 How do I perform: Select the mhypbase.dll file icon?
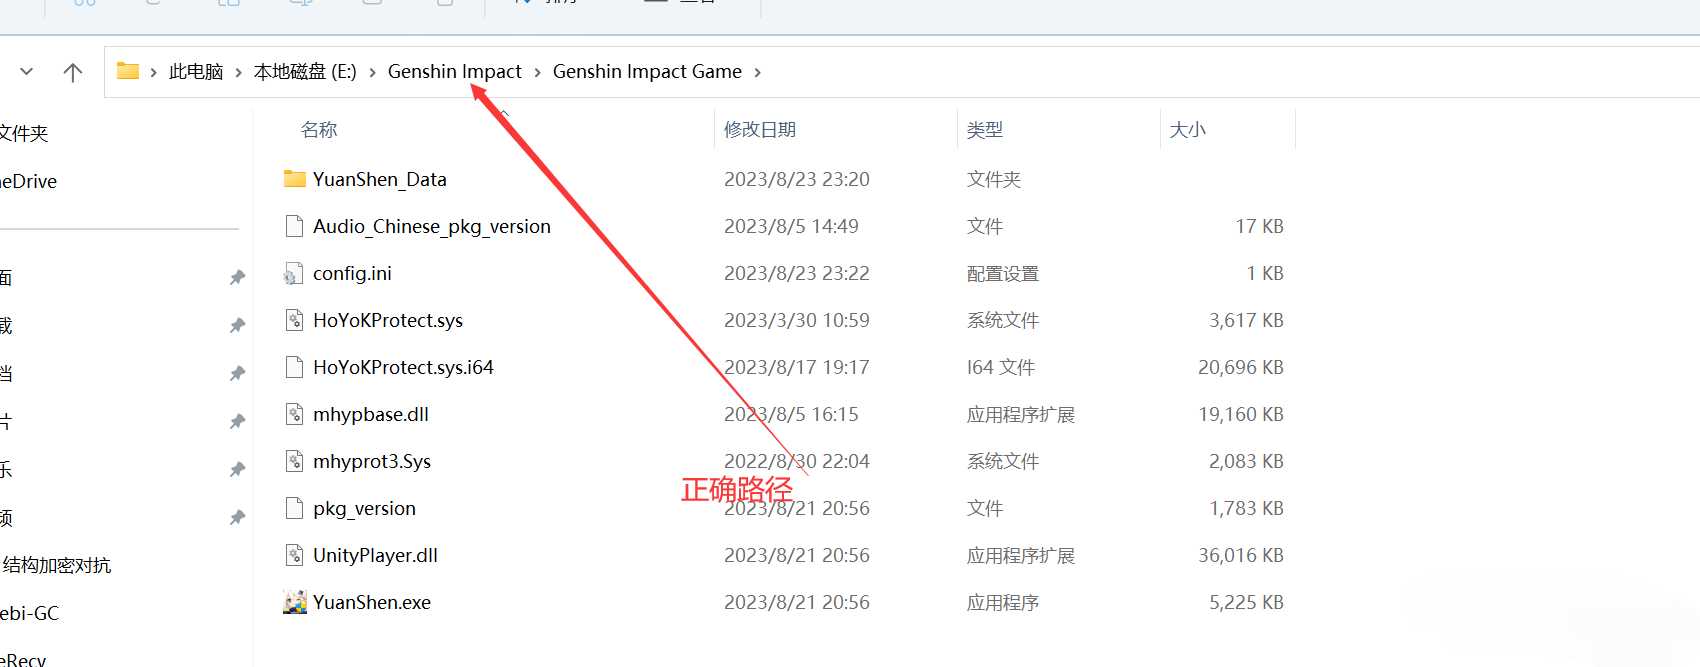point(294,414)
